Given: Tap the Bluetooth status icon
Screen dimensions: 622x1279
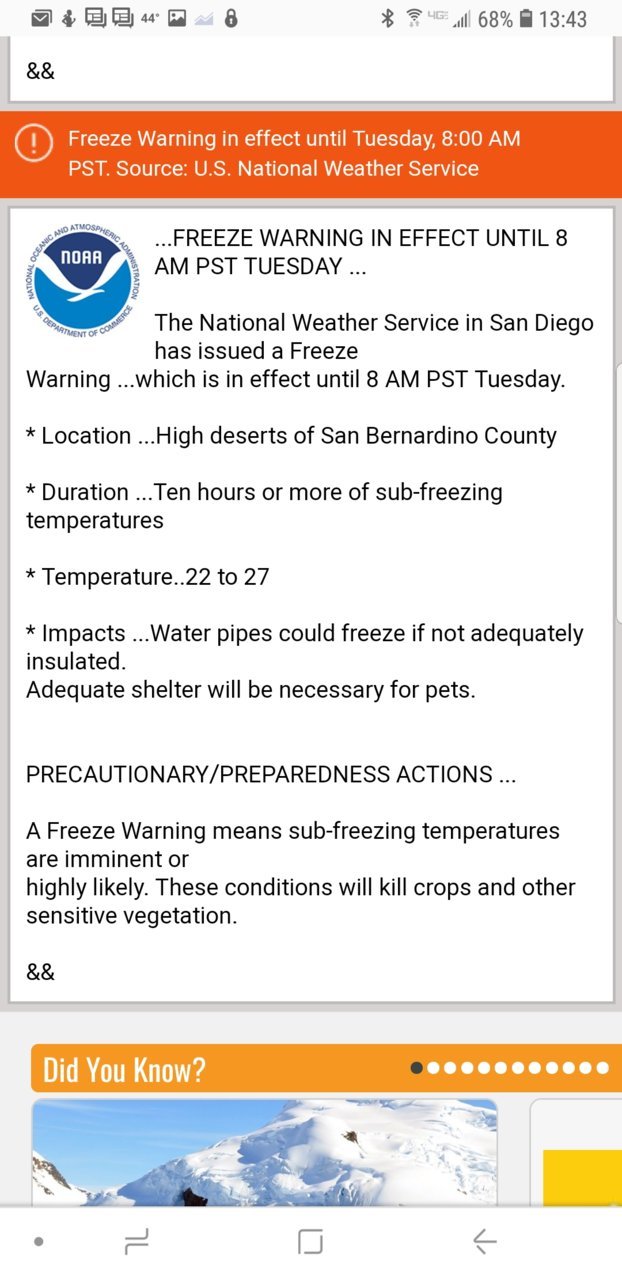Looking at the screenshot, I should [388, 18].
